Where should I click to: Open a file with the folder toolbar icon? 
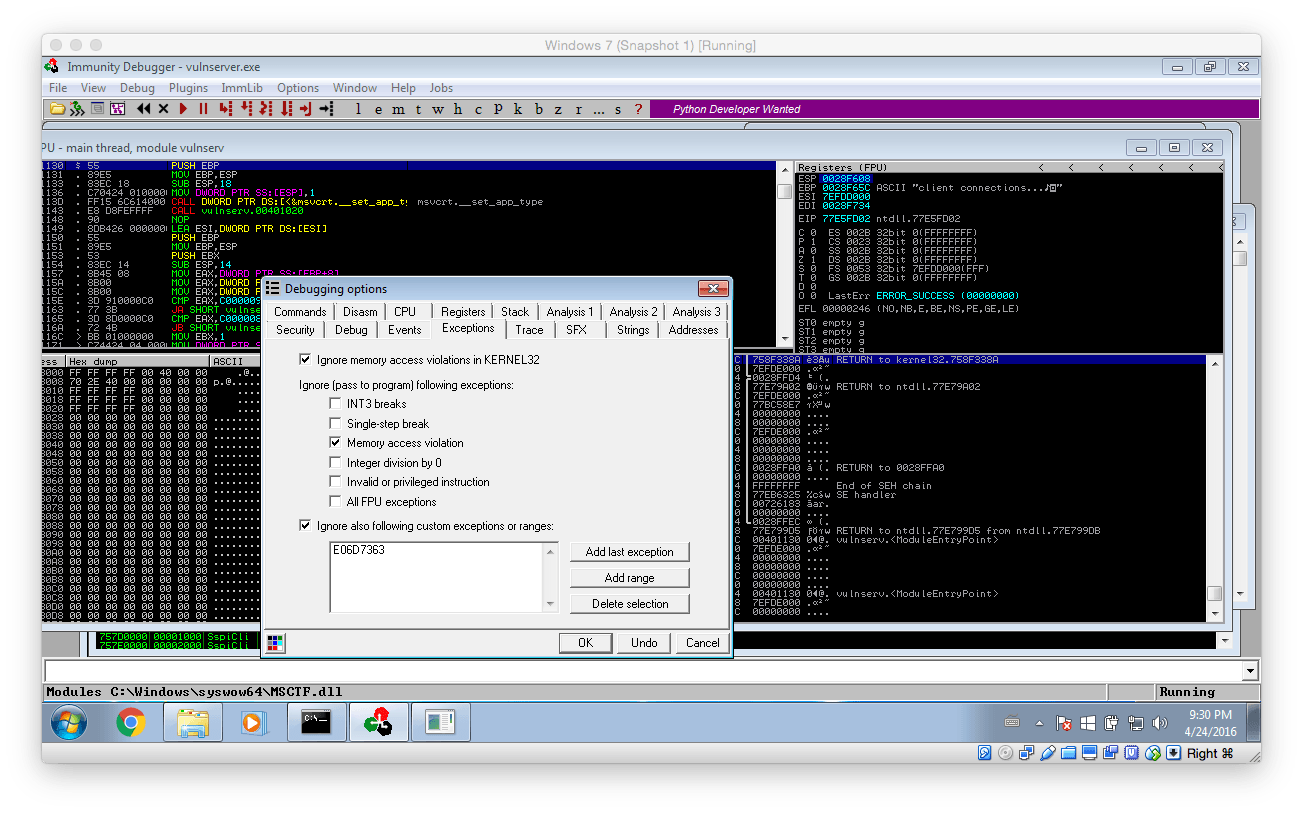coord(57,109)
